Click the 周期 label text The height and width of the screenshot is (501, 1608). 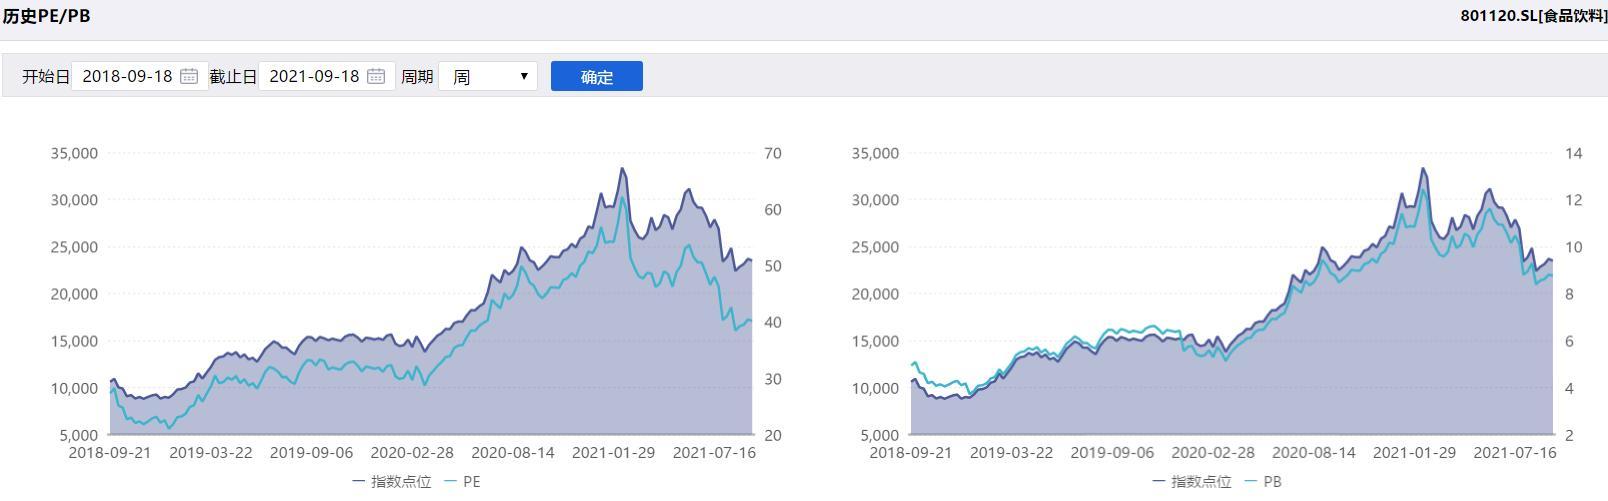point(417,76)
